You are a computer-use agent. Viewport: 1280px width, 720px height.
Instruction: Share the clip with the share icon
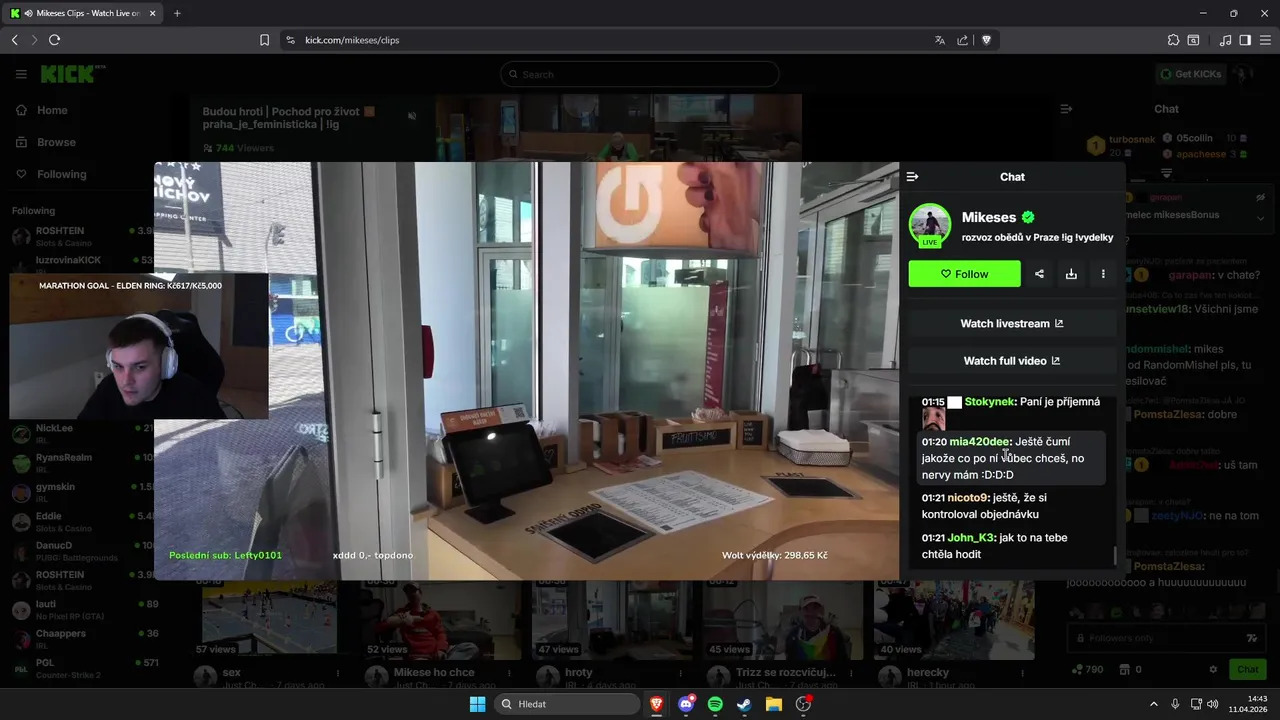coord(1039,274)
